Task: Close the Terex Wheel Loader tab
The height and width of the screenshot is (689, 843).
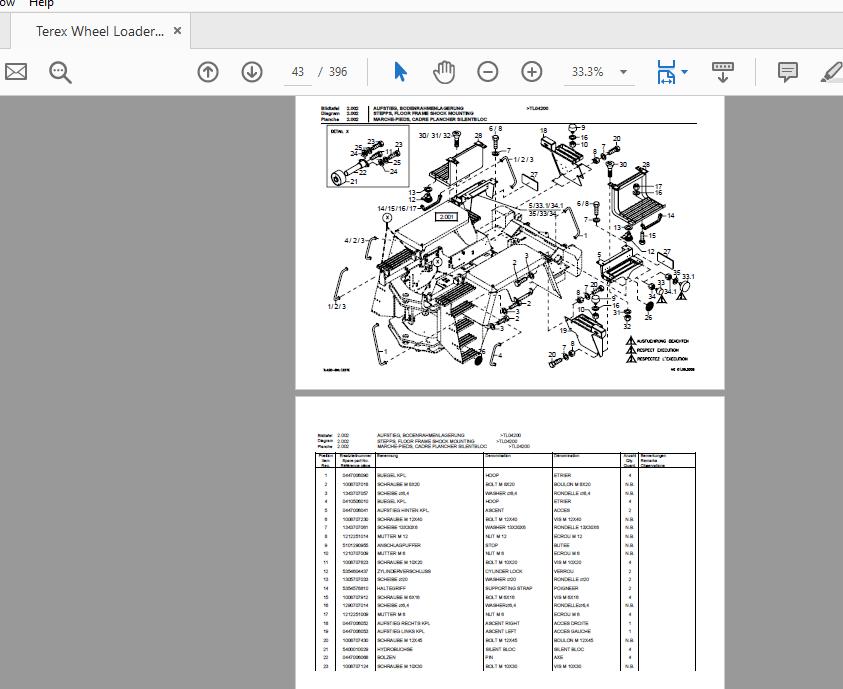Action: point(177,31)
